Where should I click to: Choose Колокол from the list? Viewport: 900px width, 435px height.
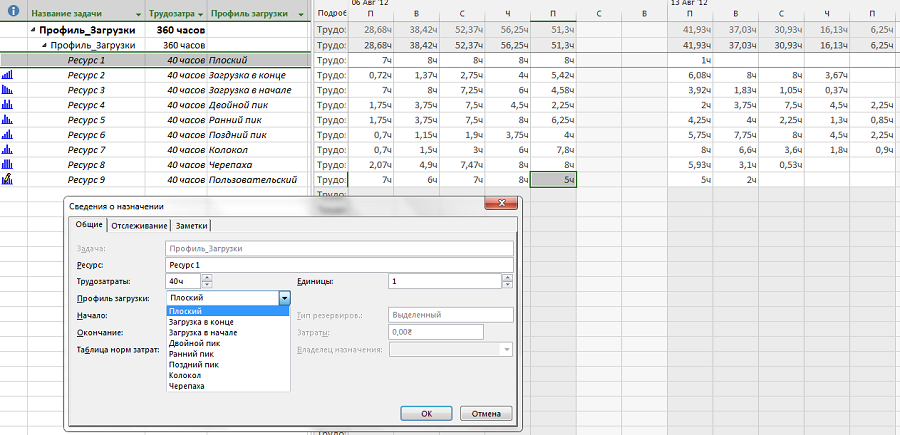[228, 375]
